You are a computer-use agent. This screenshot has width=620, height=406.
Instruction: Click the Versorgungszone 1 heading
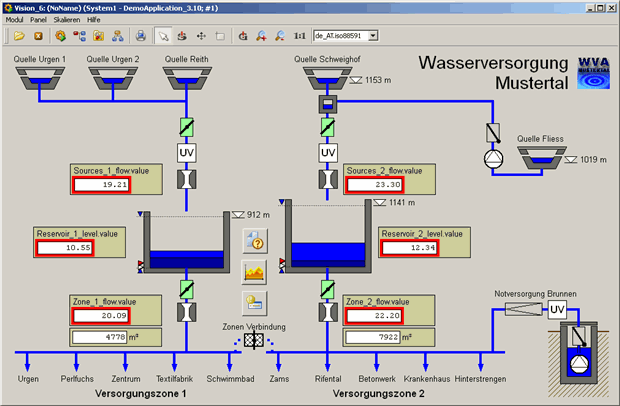point(140,394)
